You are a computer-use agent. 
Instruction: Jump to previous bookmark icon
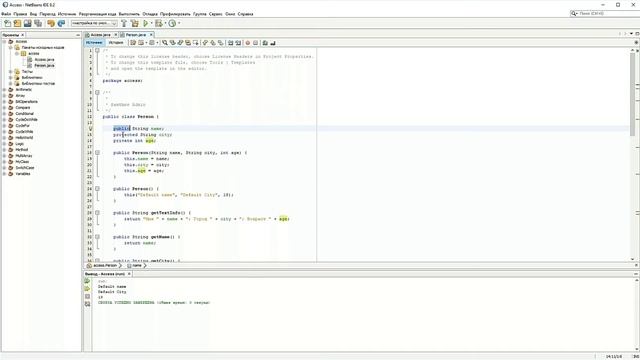click(x=205, y=42)
